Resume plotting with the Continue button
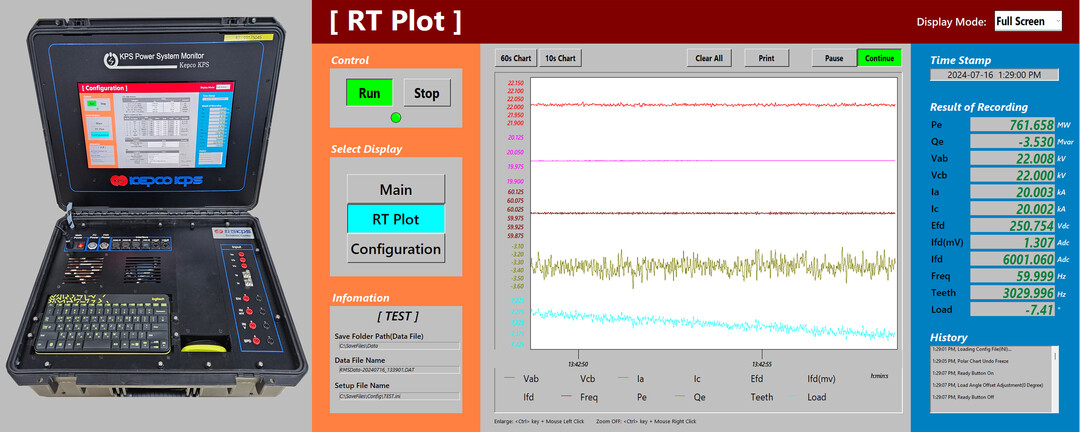Screen dimensions: 1080x432 click(879, 58)
